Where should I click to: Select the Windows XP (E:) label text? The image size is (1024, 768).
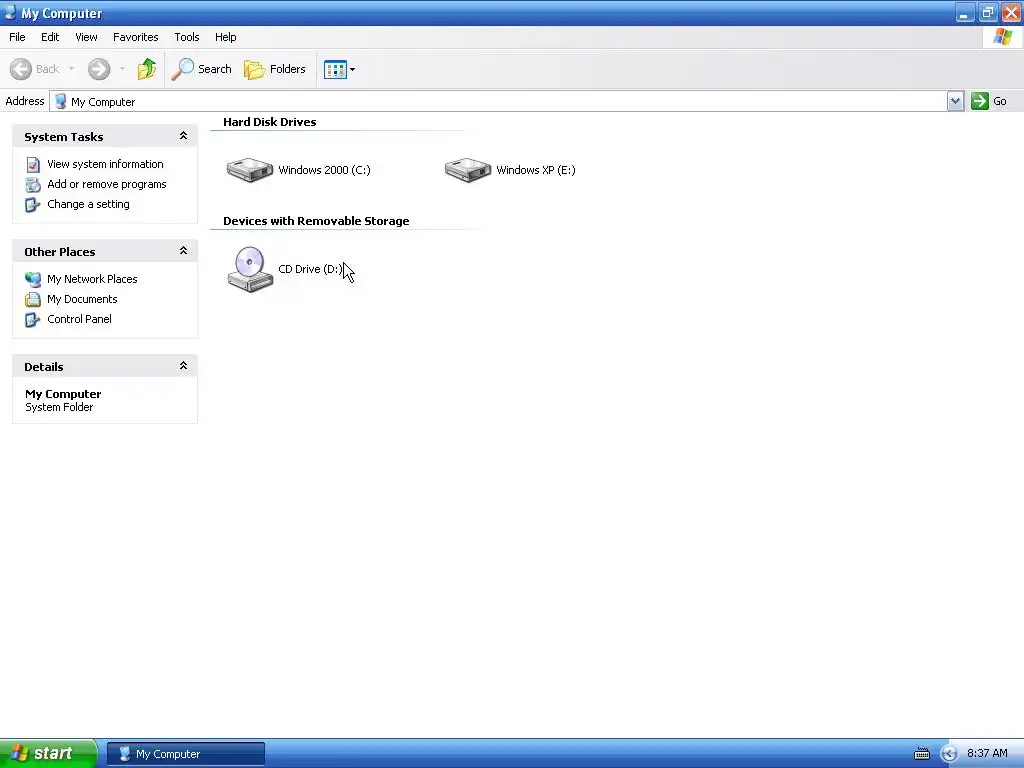[x=536, y=170]
